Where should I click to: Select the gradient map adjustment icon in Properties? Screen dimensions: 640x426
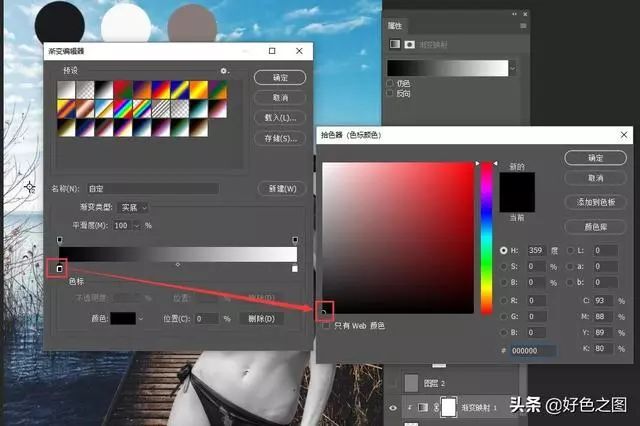point(394,44)
